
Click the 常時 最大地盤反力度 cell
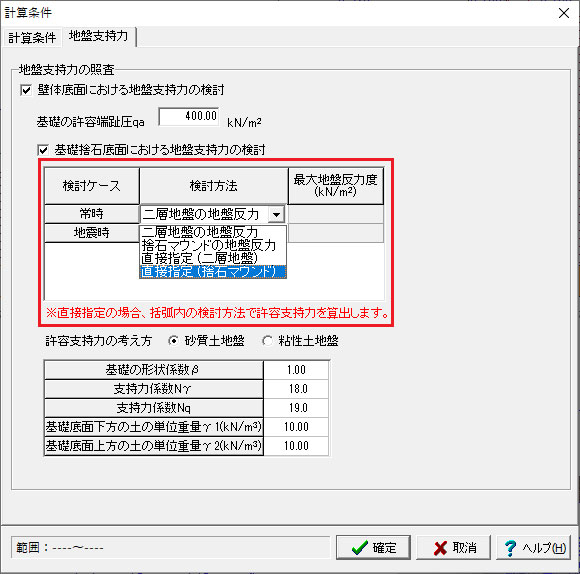[x=336, y=214]
